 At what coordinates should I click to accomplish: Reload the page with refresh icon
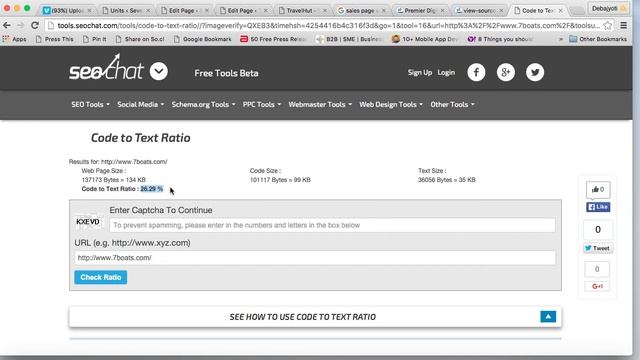click(x=35, y=25)
